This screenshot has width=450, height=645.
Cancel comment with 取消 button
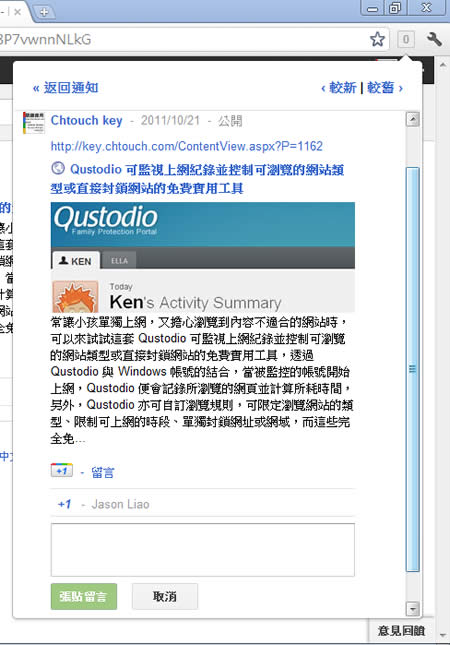(x=165, y=596)
